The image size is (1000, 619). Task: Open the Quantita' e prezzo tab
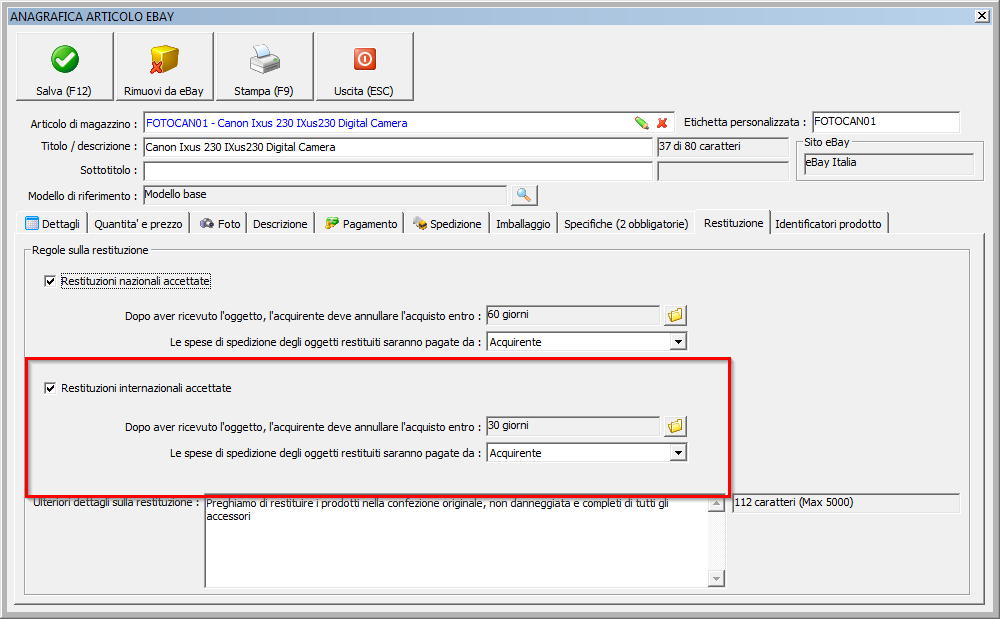pyautogui.click(x=138, y=224)
